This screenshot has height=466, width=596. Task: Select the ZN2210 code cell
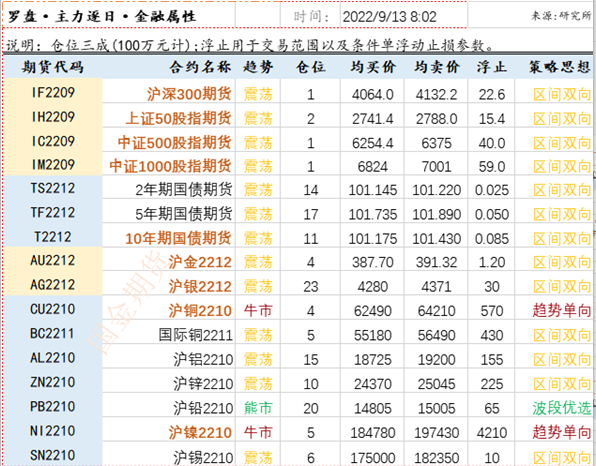[x=53, y=382]
